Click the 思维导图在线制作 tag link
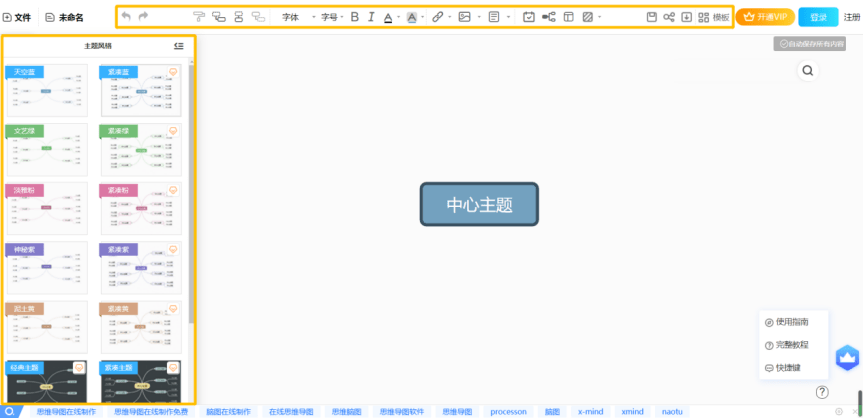The image size is (863, 418). (67, 411)
